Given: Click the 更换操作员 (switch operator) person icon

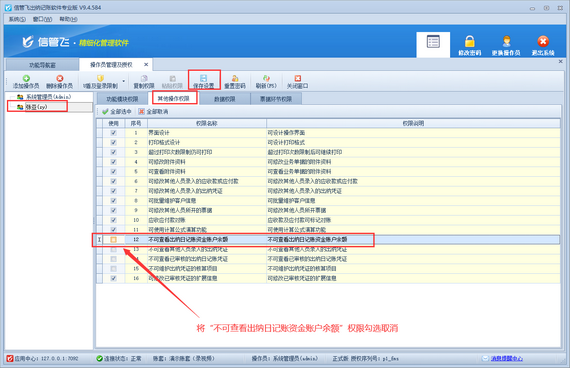Looking at the screenshot, I should tap(506, 41).
